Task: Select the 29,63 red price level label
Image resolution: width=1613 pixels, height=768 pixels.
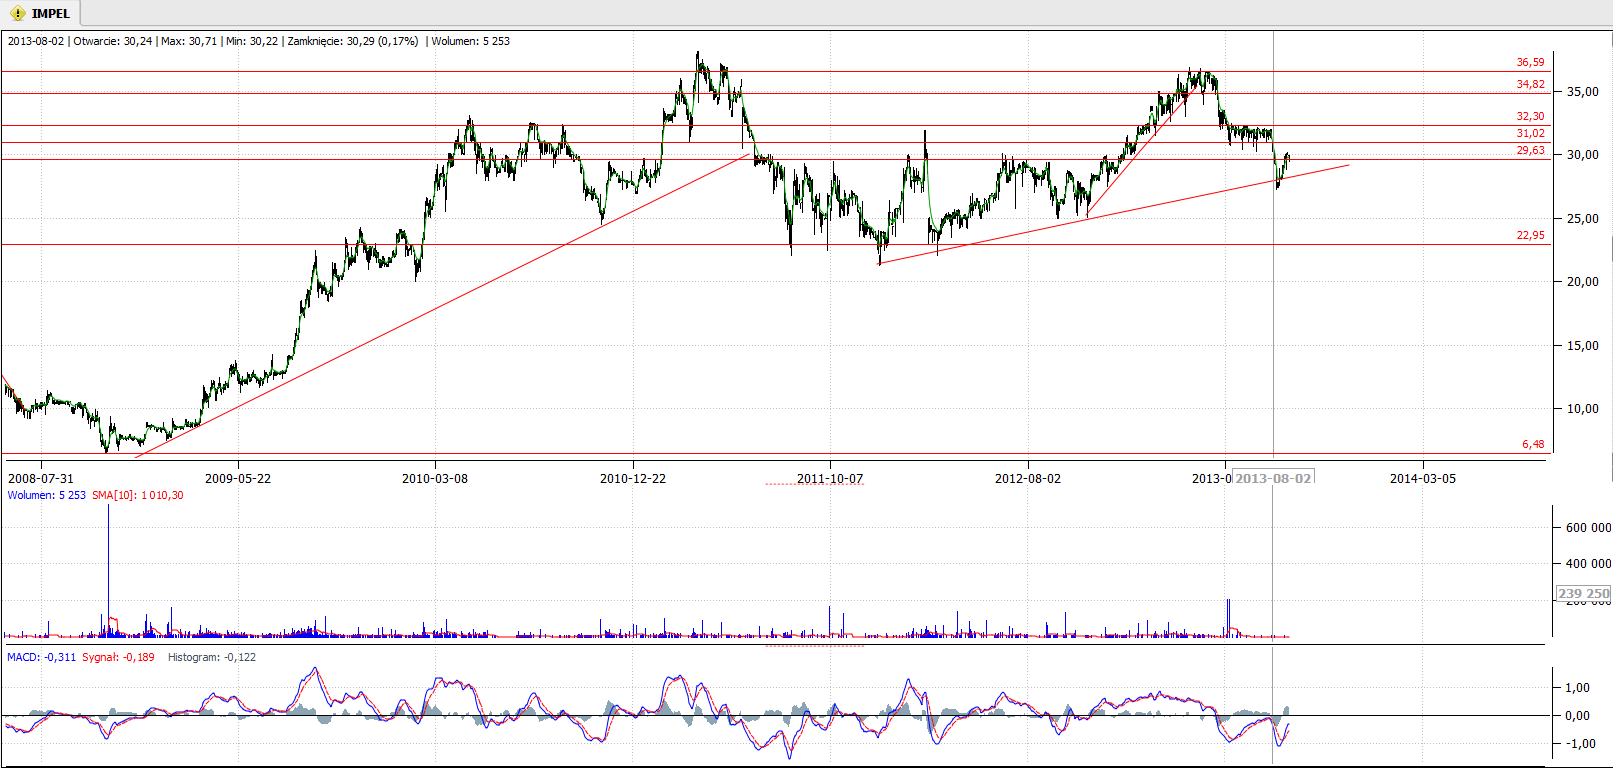Action: [x=1530, y=150]
